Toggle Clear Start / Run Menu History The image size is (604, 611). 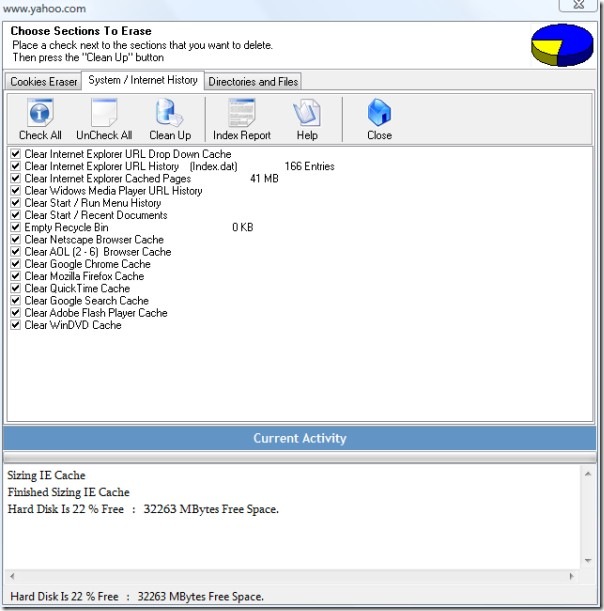coord(16,203)
